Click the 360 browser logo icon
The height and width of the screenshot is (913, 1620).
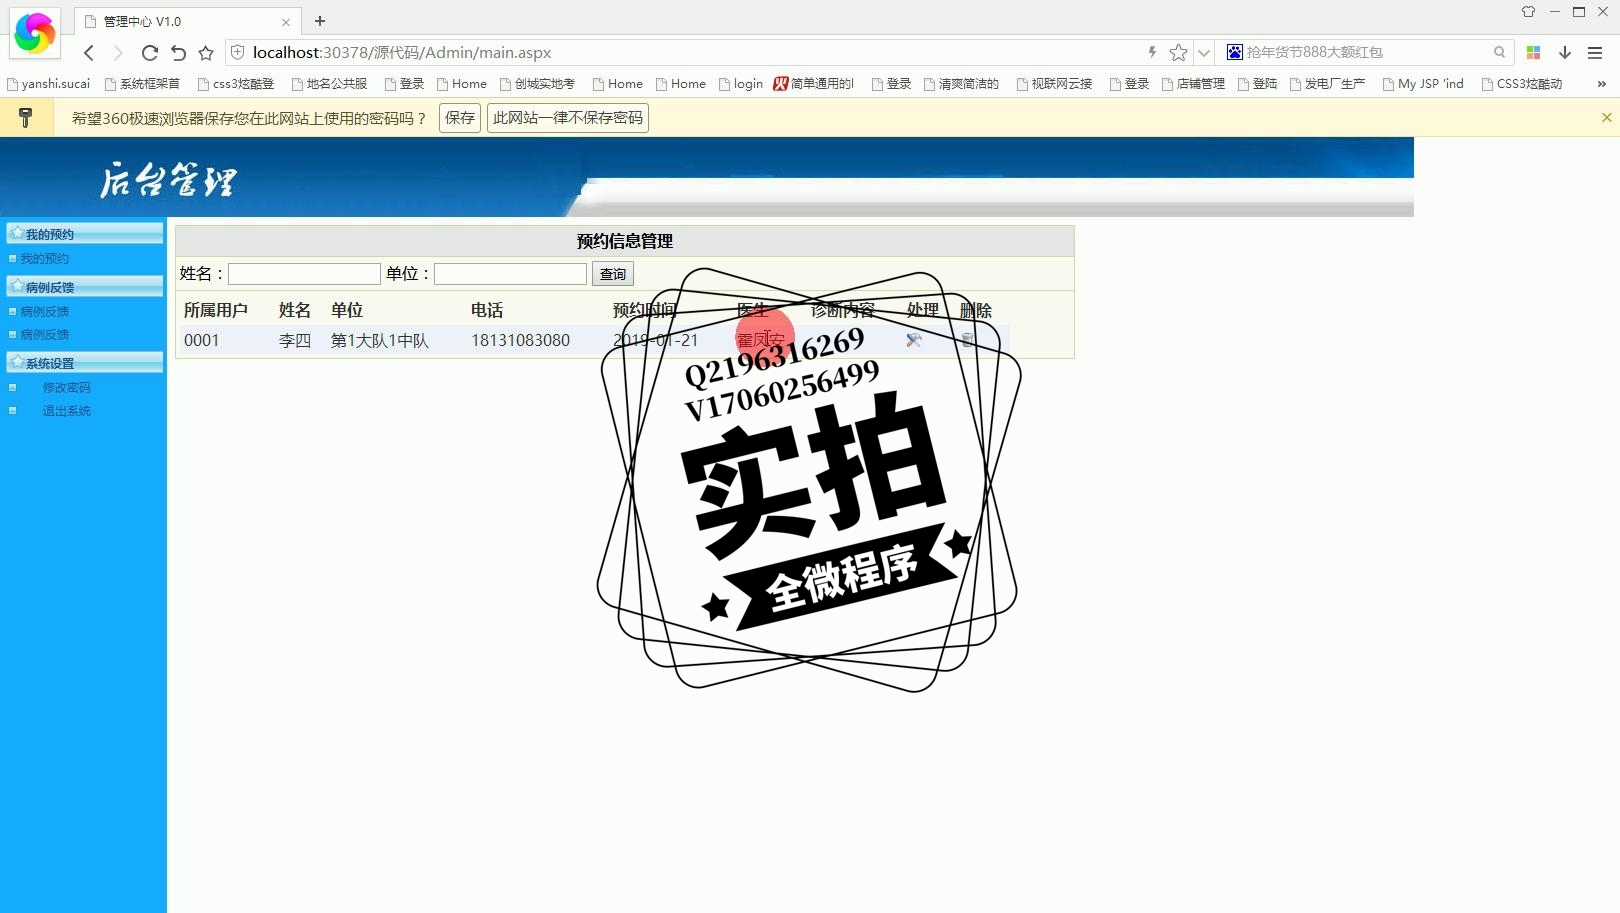click(35, 33)
